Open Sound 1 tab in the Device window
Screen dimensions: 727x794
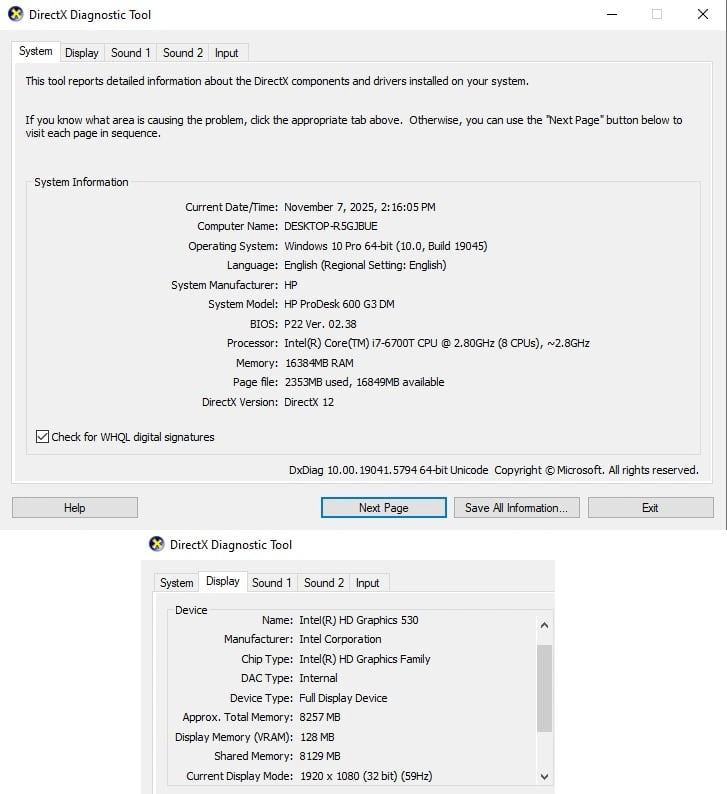pyautogui.click(x=272, y=583)
